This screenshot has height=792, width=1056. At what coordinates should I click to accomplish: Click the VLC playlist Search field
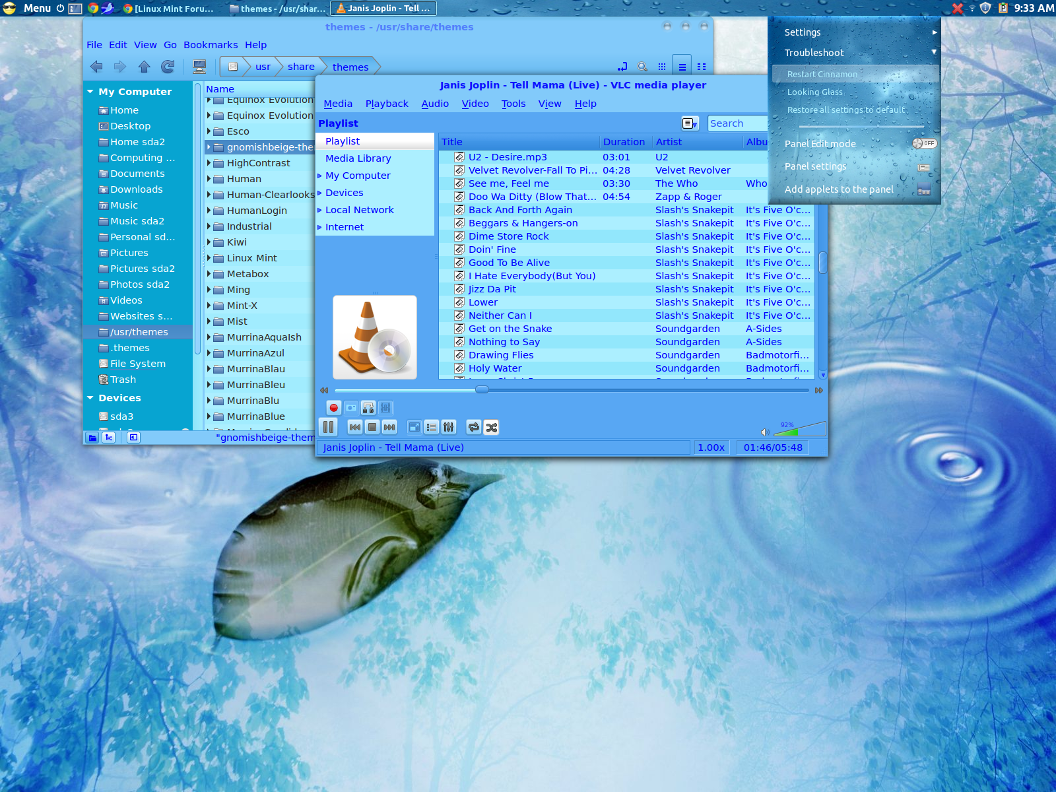pyautogui.click(x=737, y=123)
